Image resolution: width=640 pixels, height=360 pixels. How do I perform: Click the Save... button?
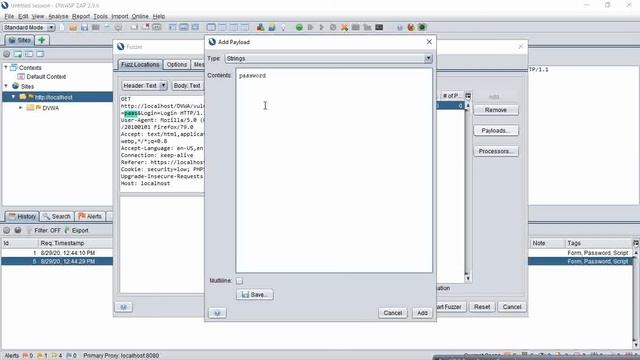pyautogui.click(x=255, y=295)
